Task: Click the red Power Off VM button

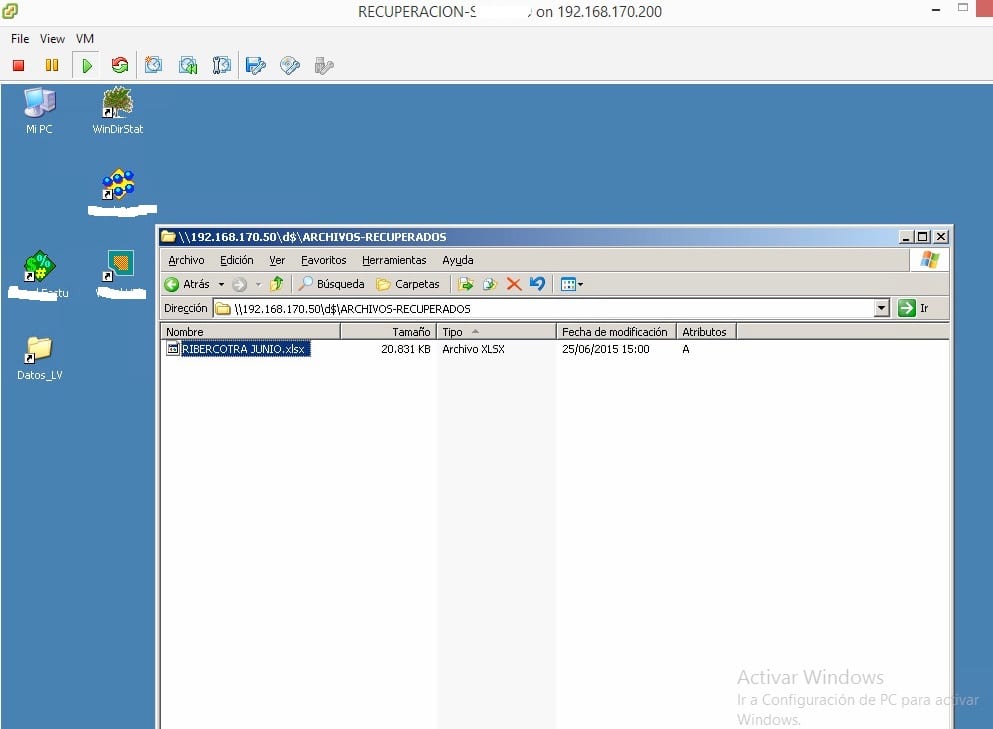Action: coord(18,66)
